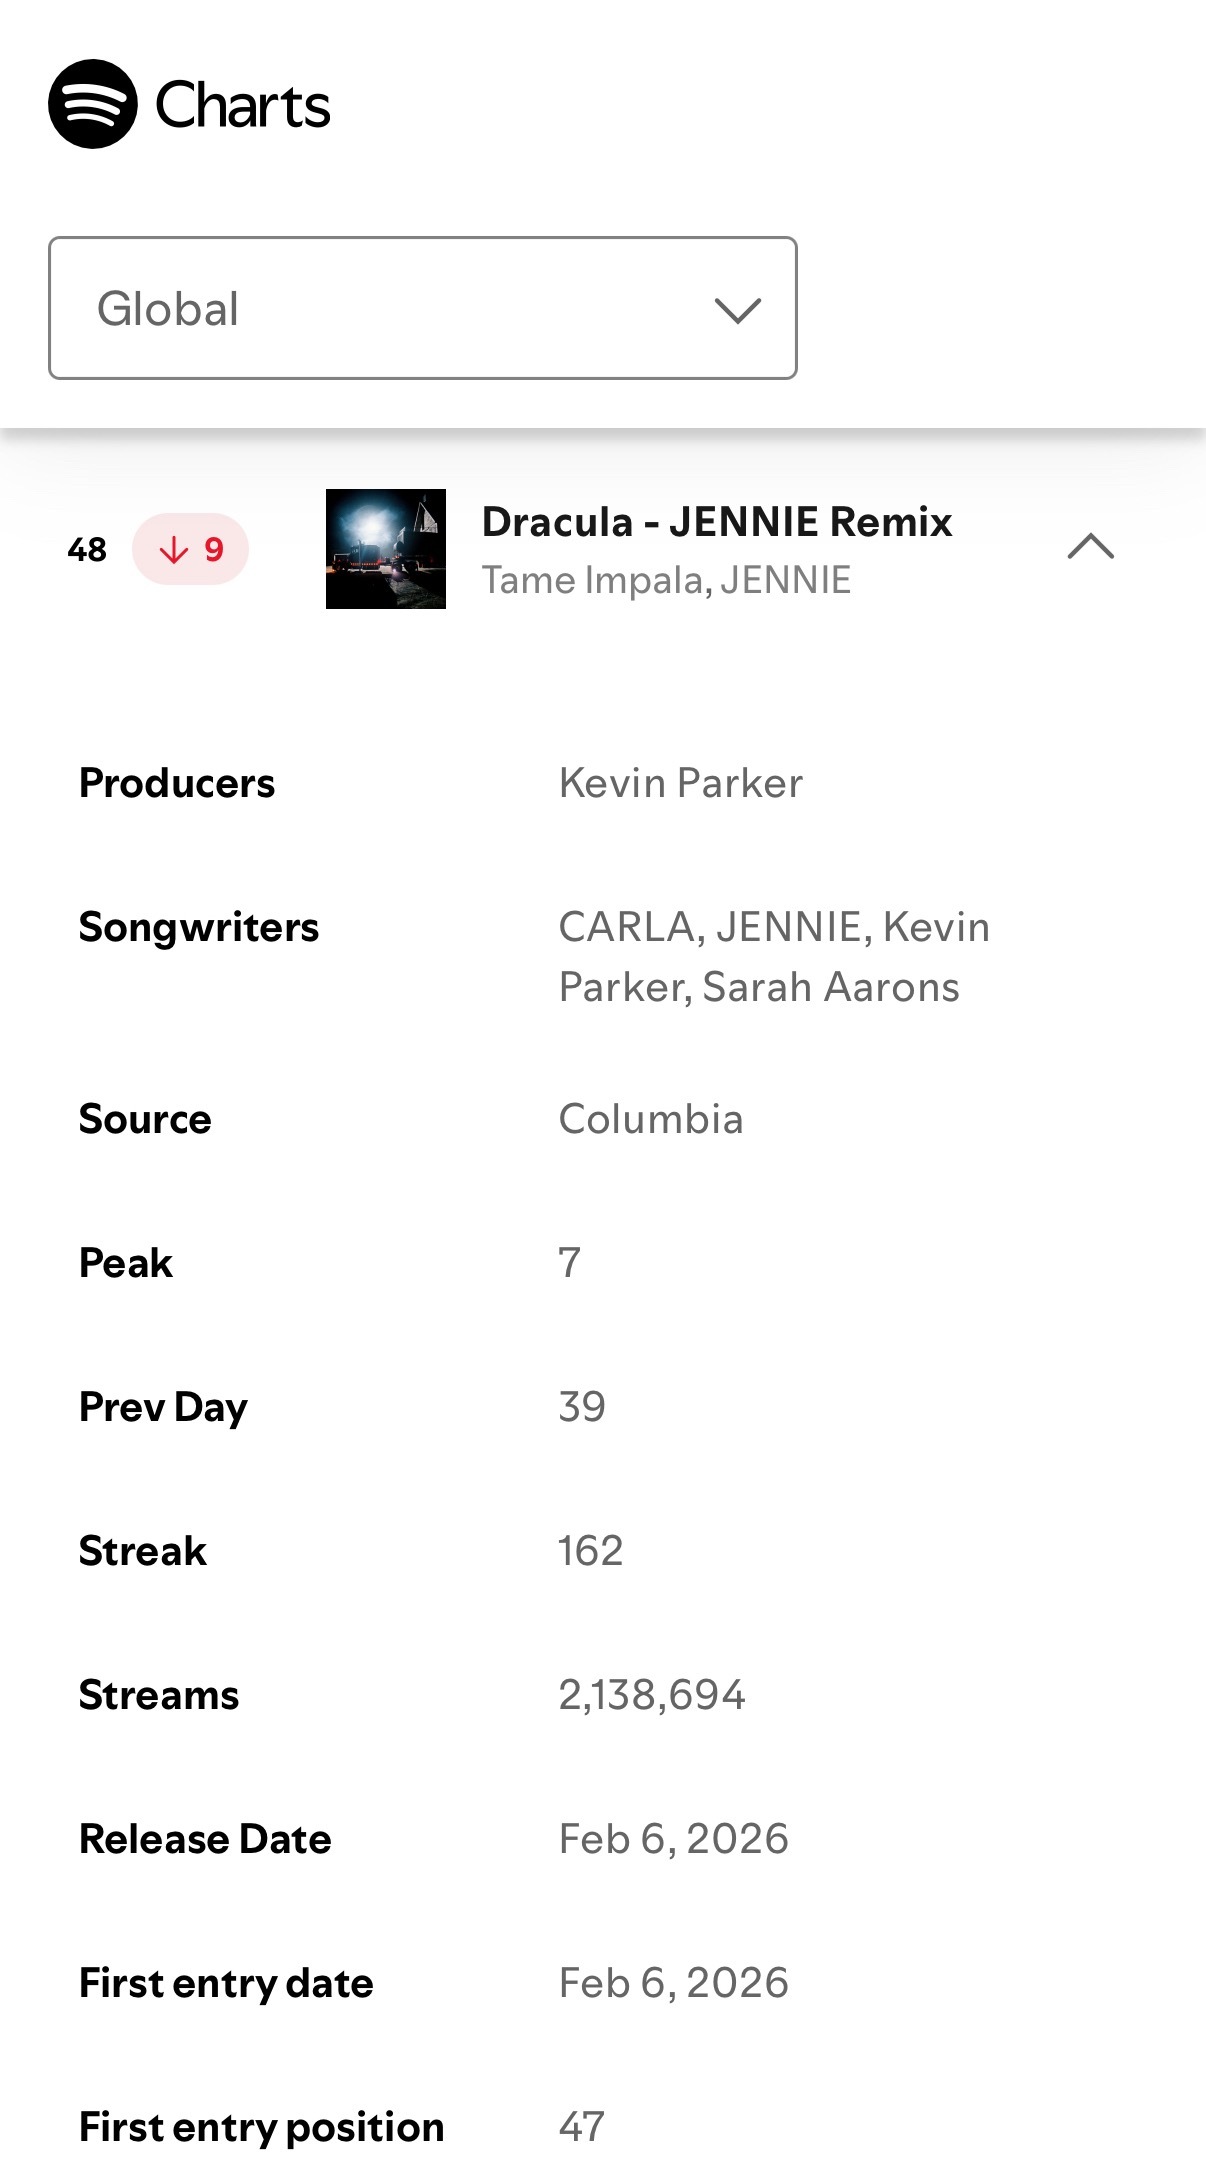Image resolution: width=1206 pixels, height=2183 pixels.
Task: Select the Dracula - JENNIE Remix title
Action: point(717,522)
